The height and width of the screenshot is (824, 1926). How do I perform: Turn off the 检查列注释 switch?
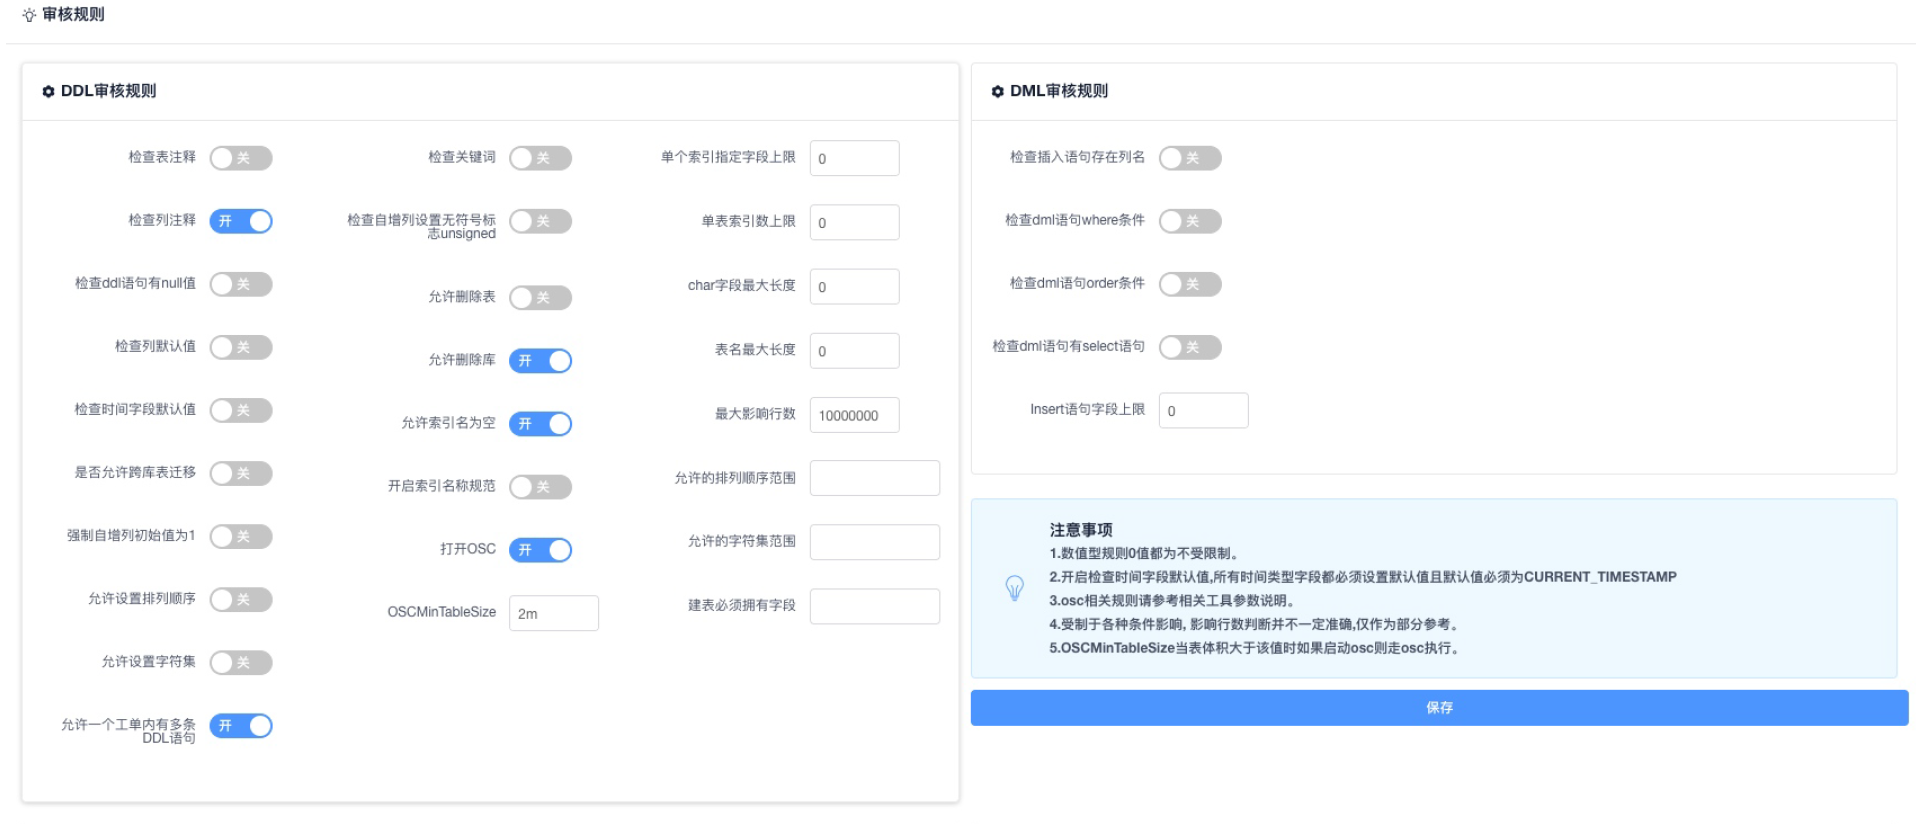pyautogui.click(x=241, y=221)
